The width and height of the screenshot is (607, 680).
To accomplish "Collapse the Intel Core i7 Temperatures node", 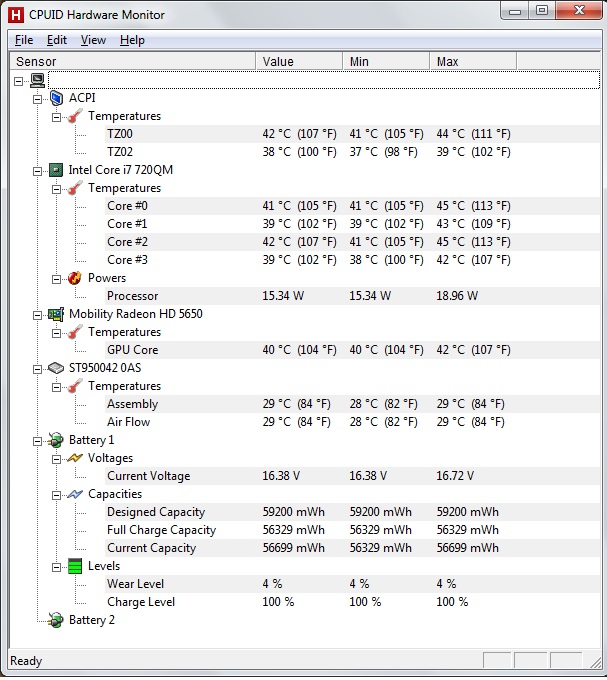I will coord(56,189).
